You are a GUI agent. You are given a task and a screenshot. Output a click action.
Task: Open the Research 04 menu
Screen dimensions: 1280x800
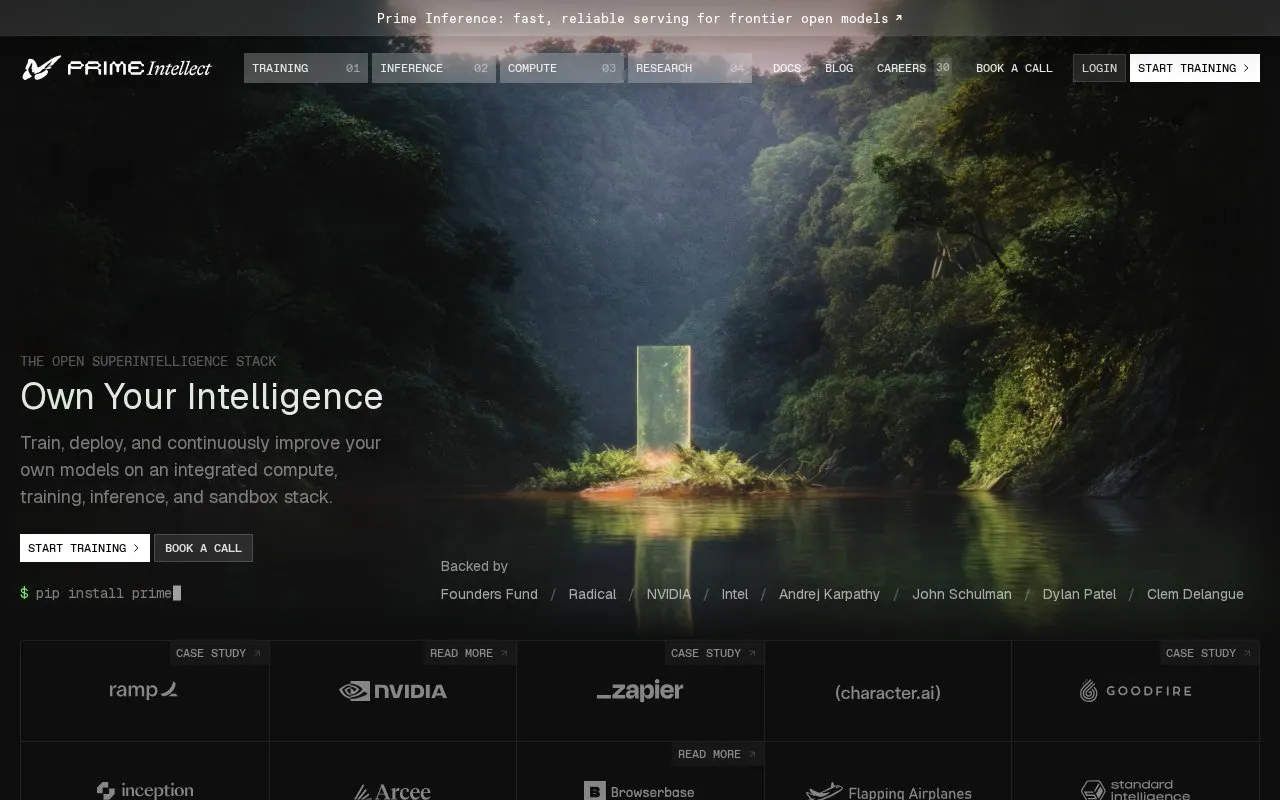(690, 68)
